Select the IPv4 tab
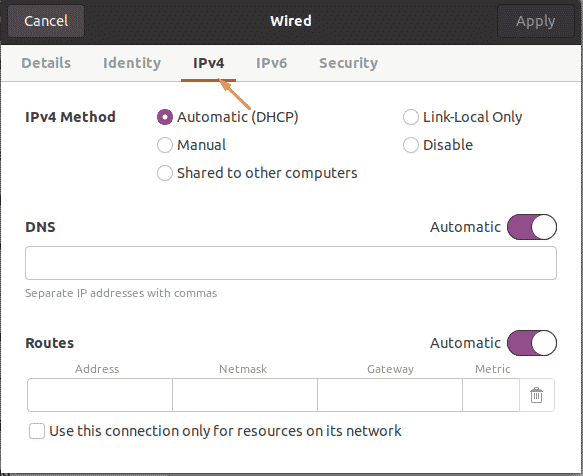This screenshot has width=583, height=476. pyautogui.click(x=209, y=63)
